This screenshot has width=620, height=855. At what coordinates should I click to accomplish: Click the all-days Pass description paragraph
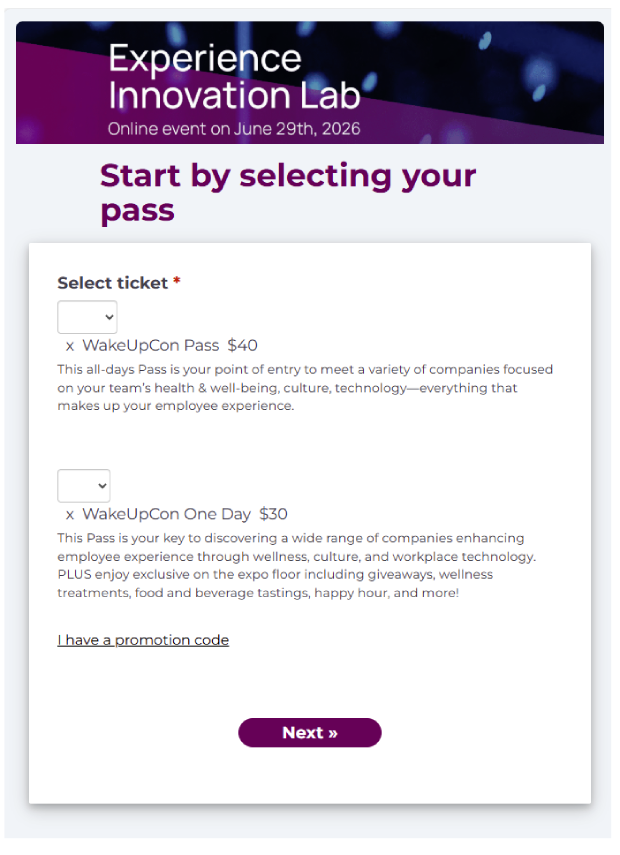(305, 388)
